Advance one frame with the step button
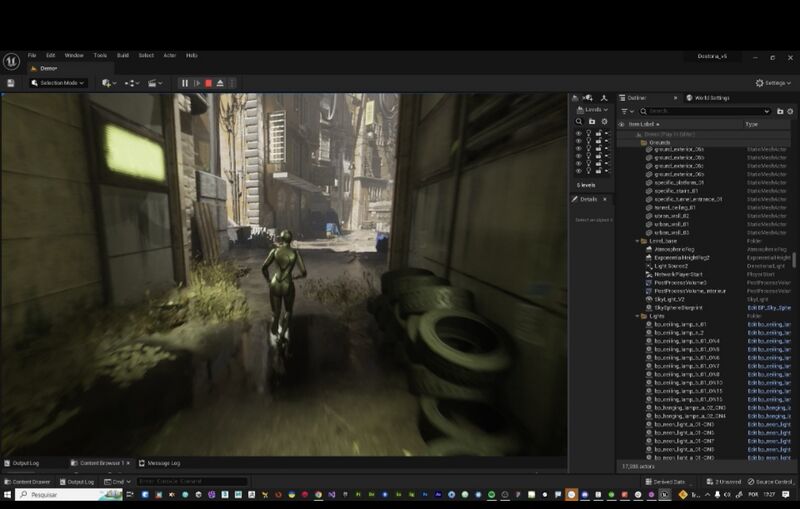 pos(196,83)
